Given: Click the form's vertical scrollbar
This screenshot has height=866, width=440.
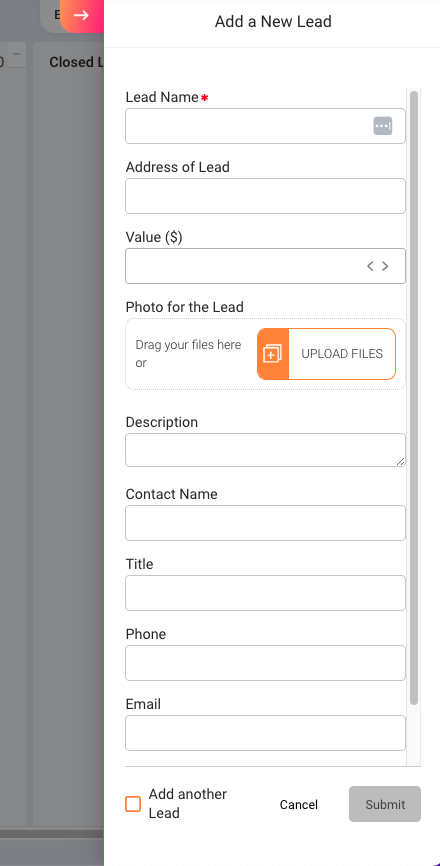Looking at the screenshot, I should pos(414,398).
